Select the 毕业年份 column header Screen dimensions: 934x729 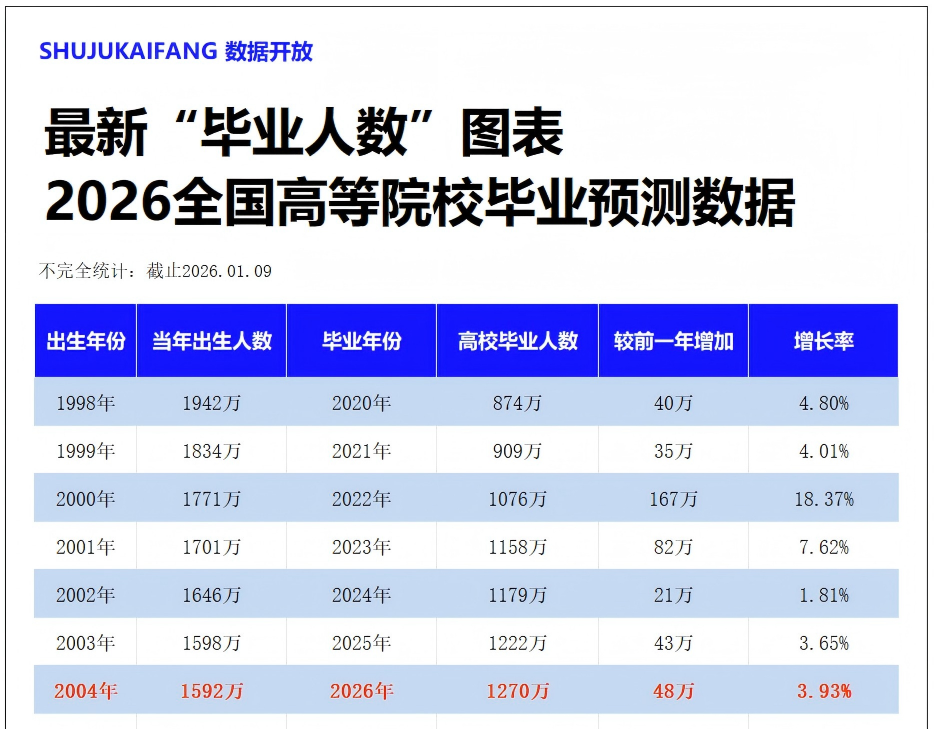tap(362, 341)
